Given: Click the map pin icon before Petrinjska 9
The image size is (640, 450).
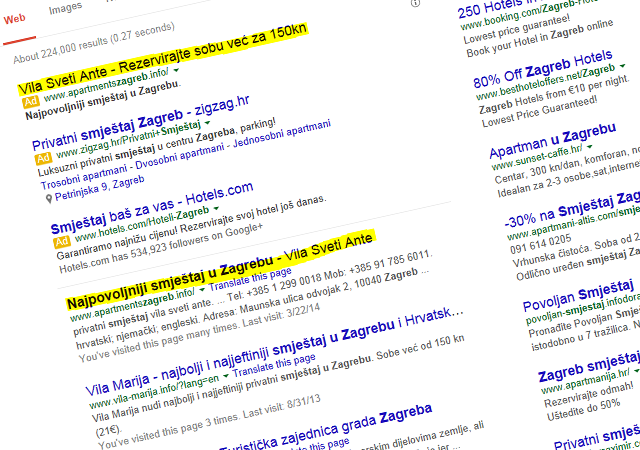Looking at the screenshot, I should pyautogui.click(x=49, y=199).
